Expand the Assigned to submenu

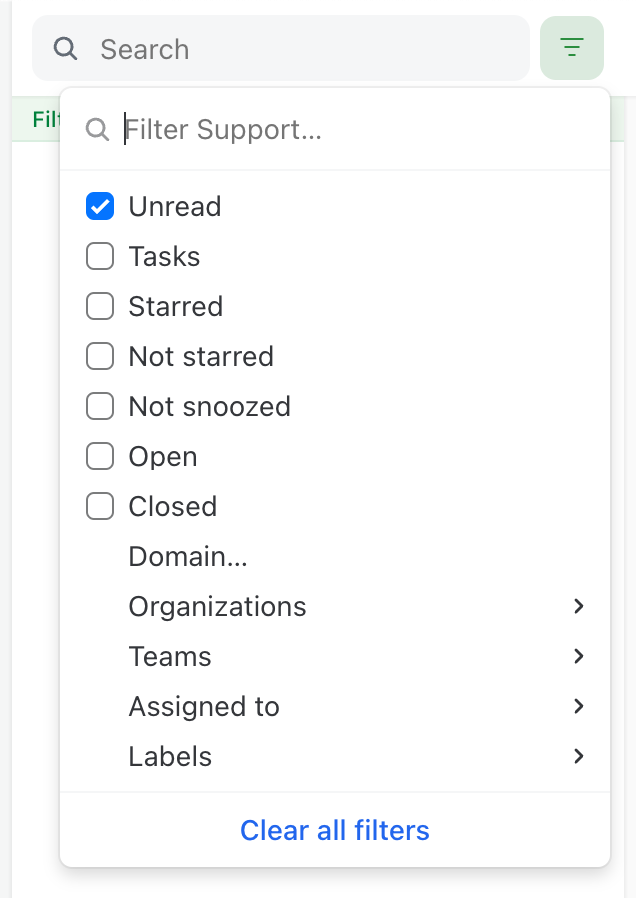(x=578, y=706)
